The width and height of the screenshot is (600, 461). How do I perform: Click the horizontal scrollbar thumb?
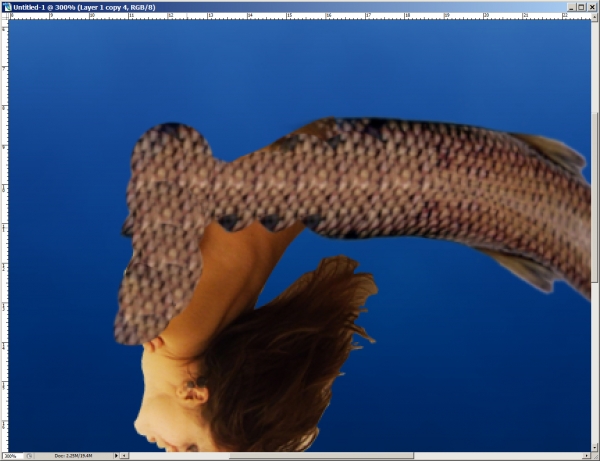pos(321,456)
